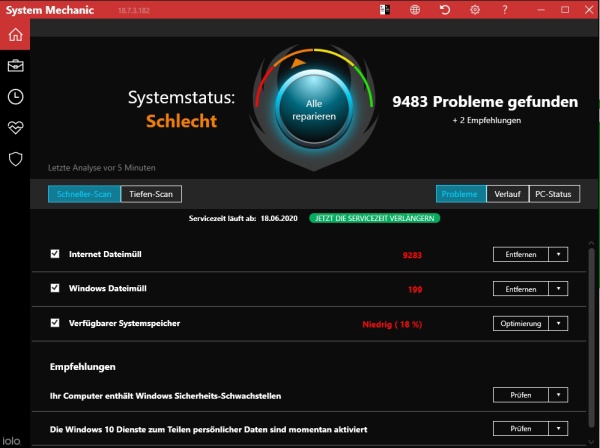The width and height of the screenshot is (600, 448).
Task: Expand dropdown arrow for Sicherheits-Schwachstellen Prüfen
Action: pos(558,395)
